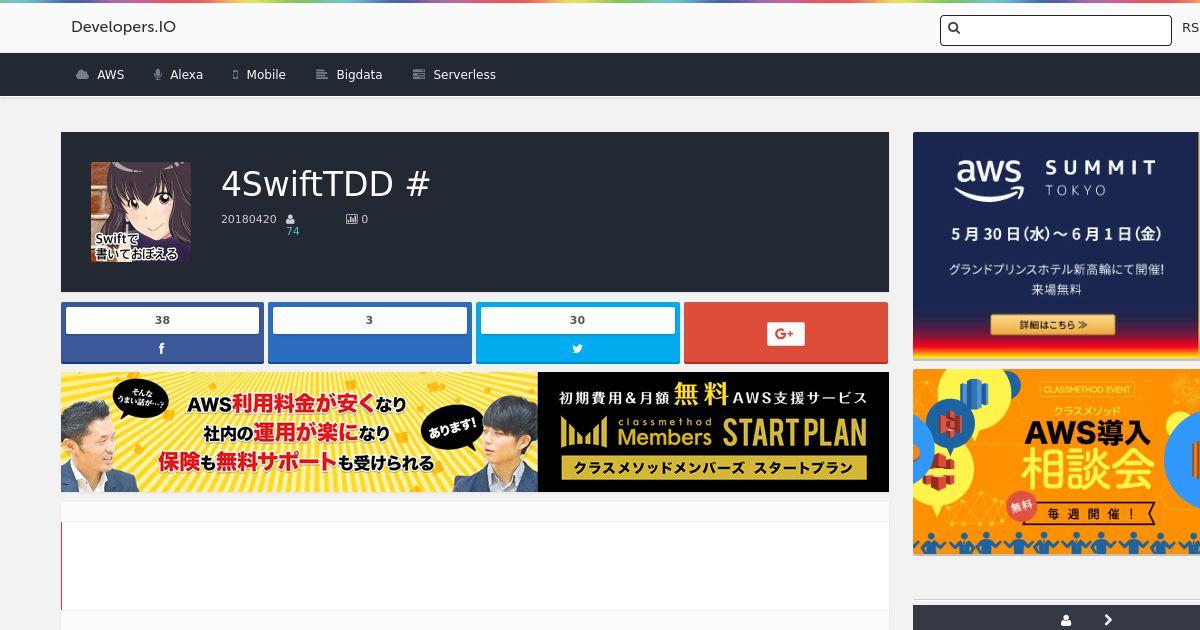
Task: Click the search magnifier icon
Action: 954,29
